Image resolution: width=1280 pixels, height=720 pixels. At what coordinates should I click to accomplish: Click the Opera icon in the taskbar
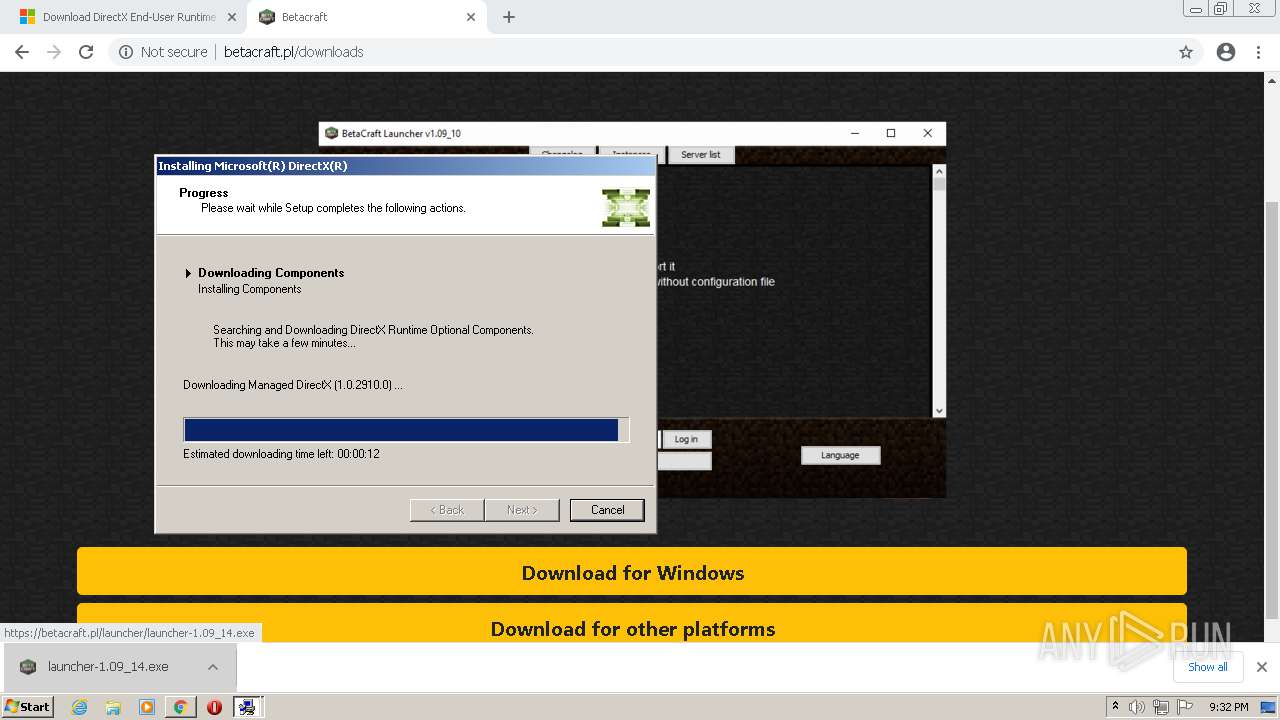click(214, 707)
